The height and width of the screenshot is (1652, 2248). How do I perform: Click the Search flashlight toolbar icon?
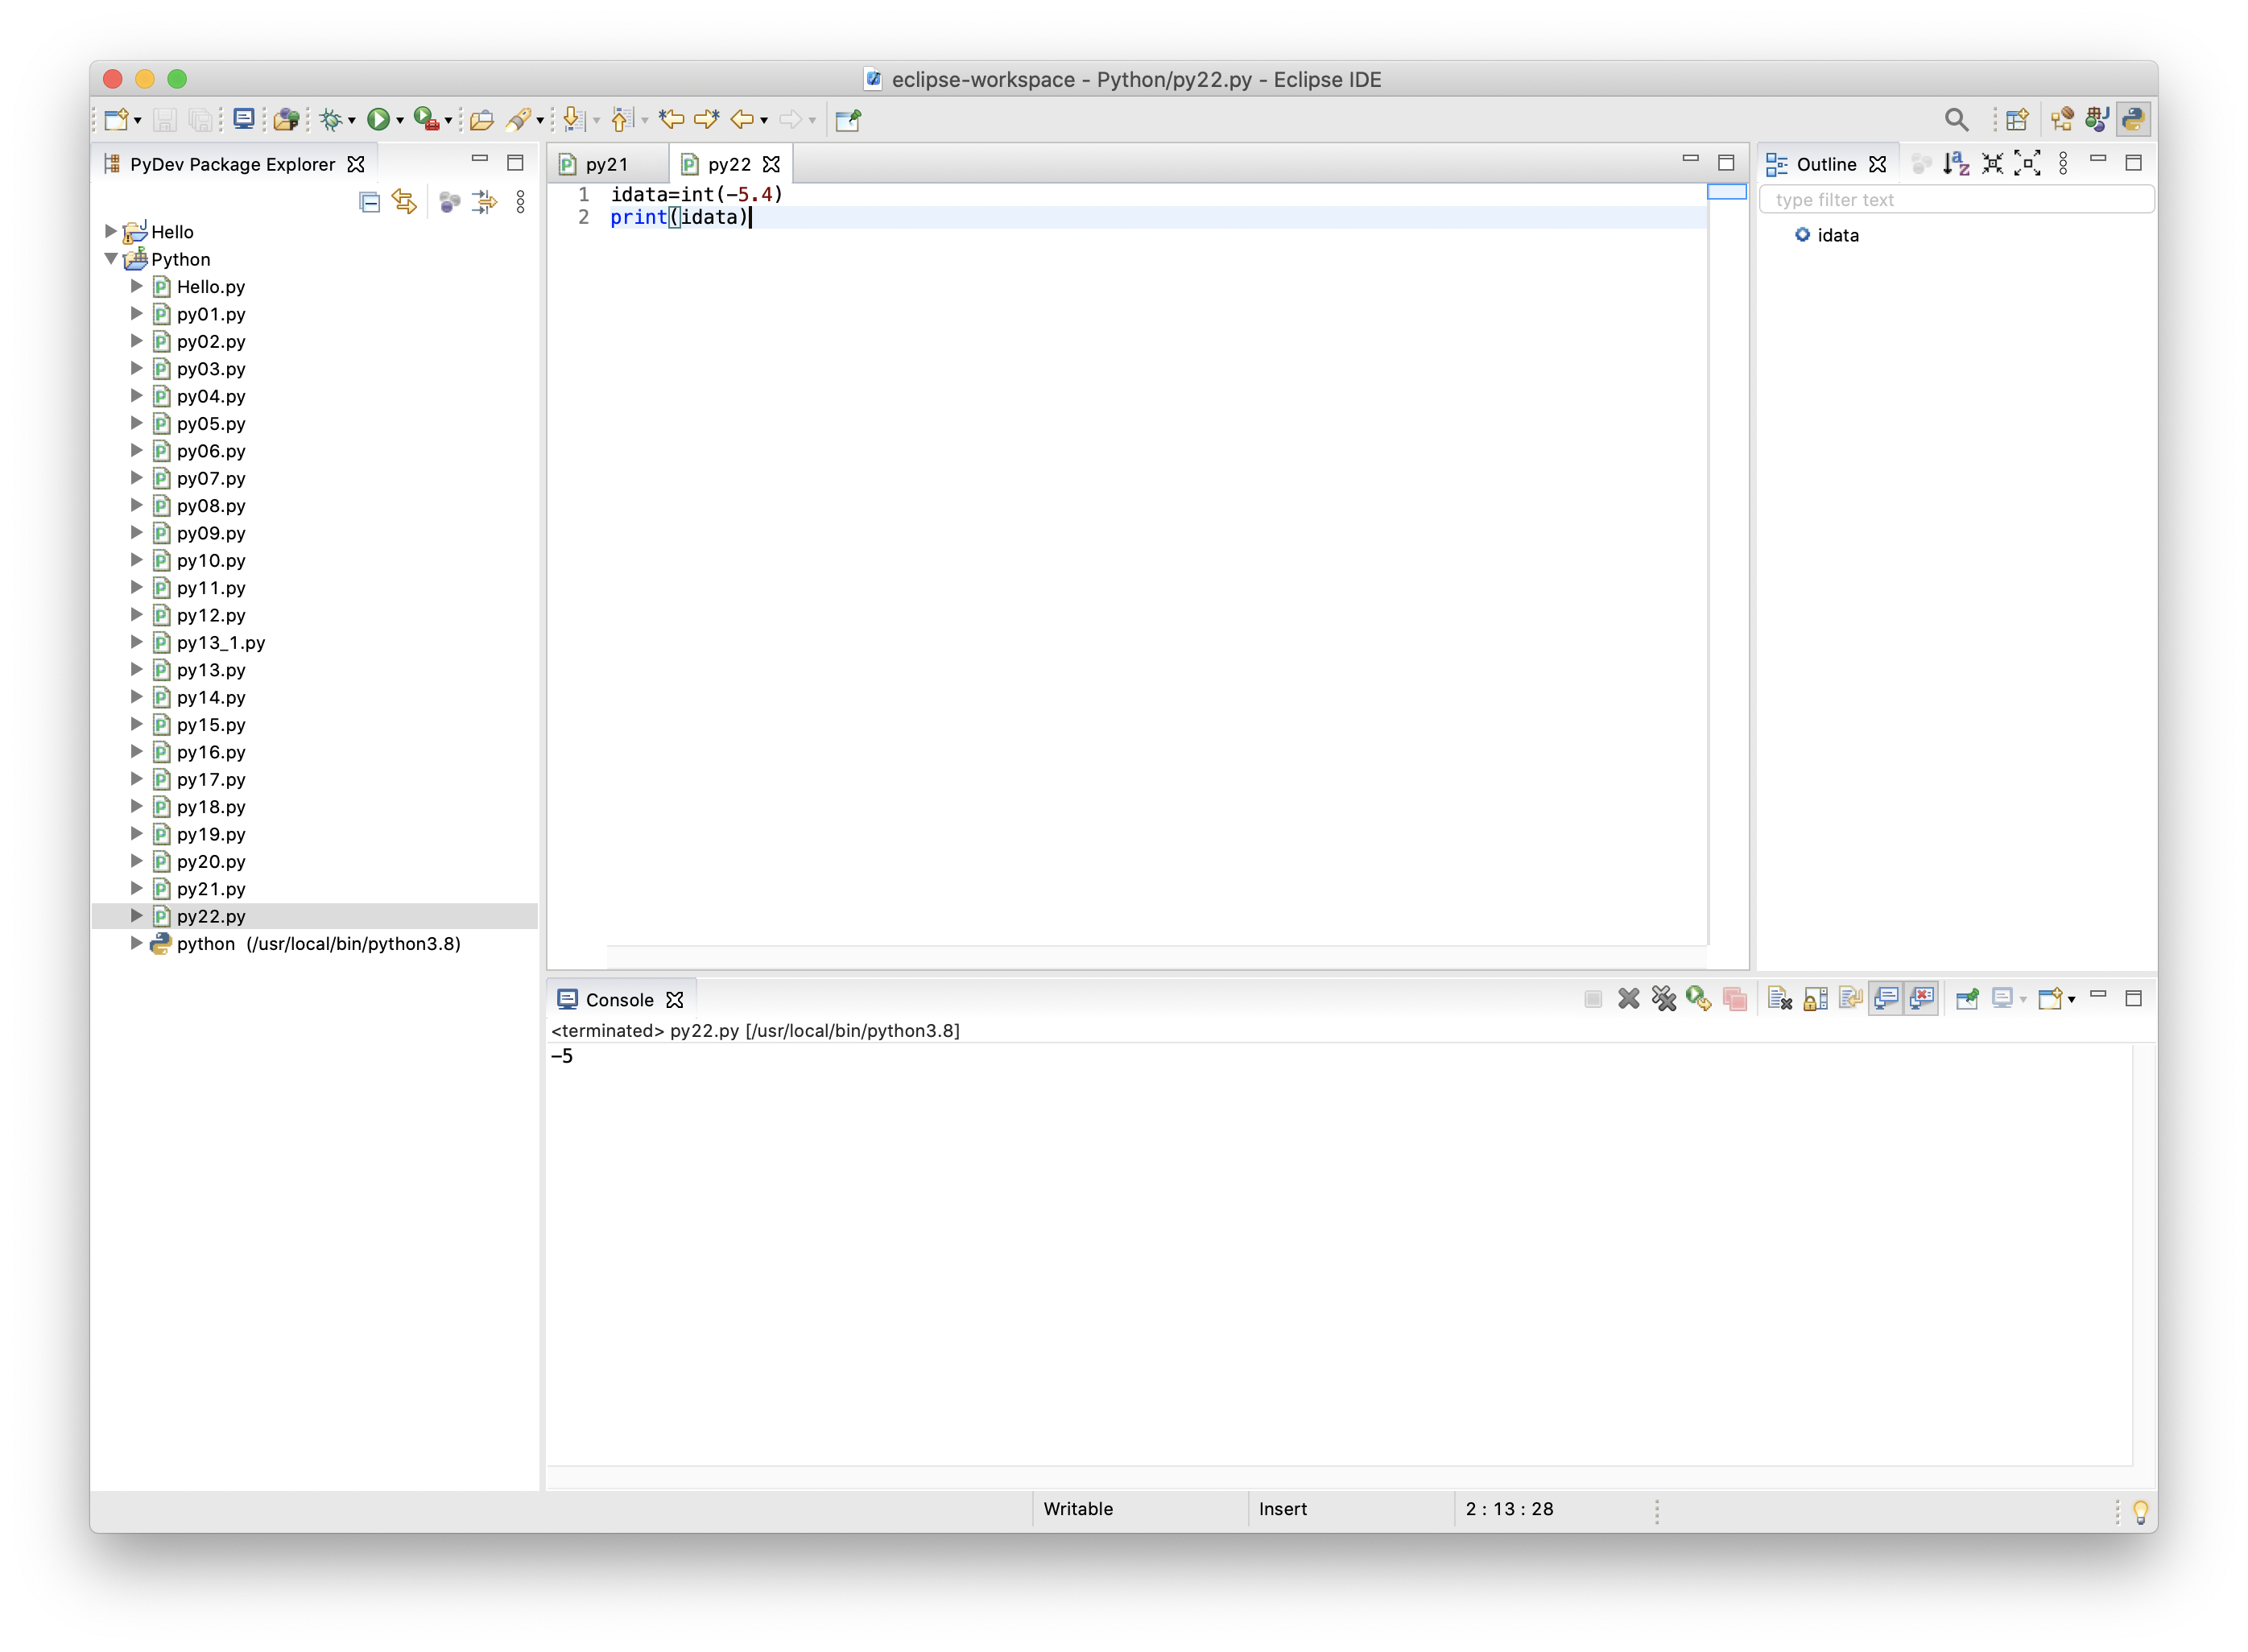pos(517,120)
